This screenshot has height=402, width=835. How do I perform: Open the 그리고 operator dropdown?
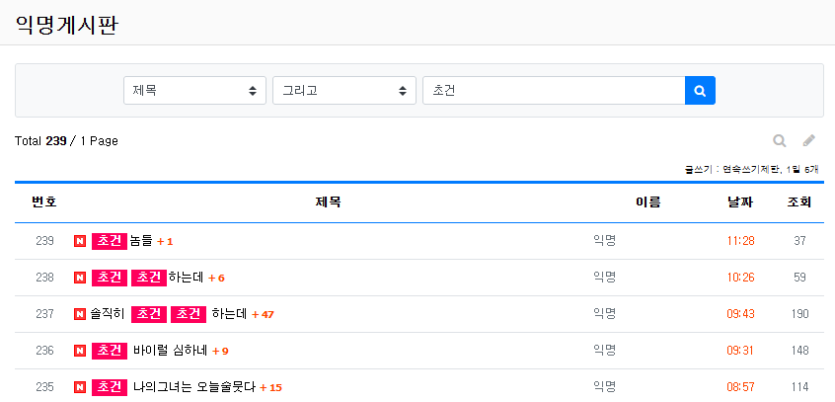click(345, 91)
